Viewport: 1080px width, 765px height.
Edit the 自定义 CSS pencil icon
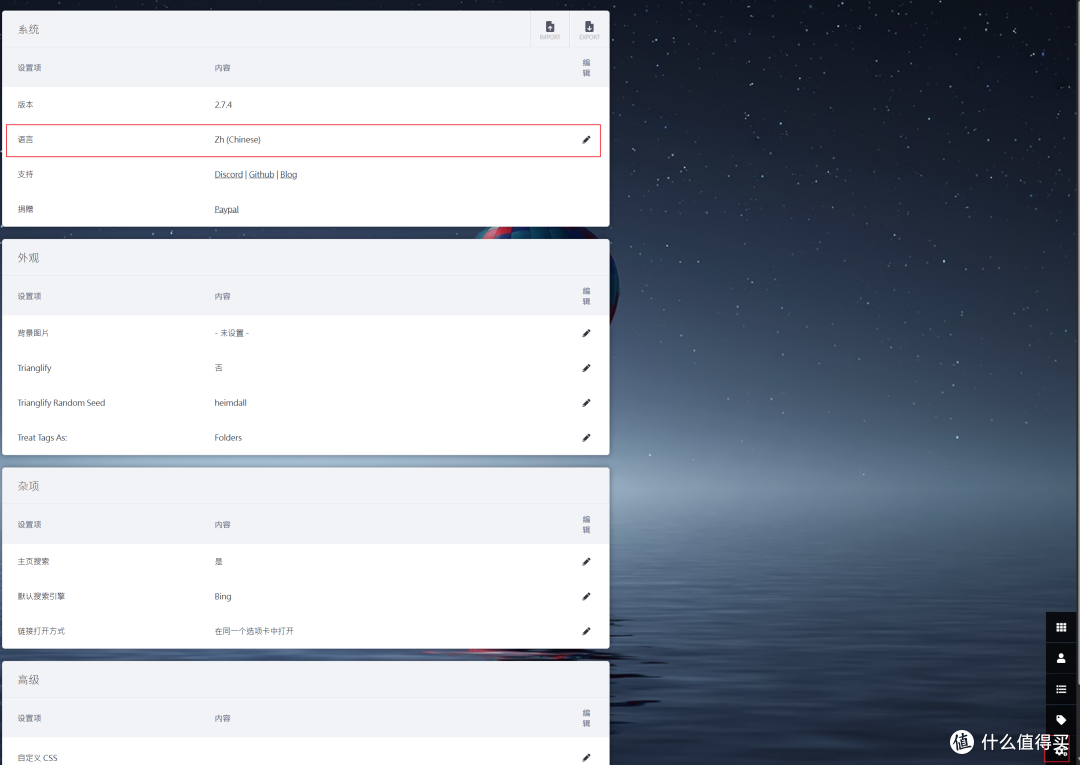(586, 757)
